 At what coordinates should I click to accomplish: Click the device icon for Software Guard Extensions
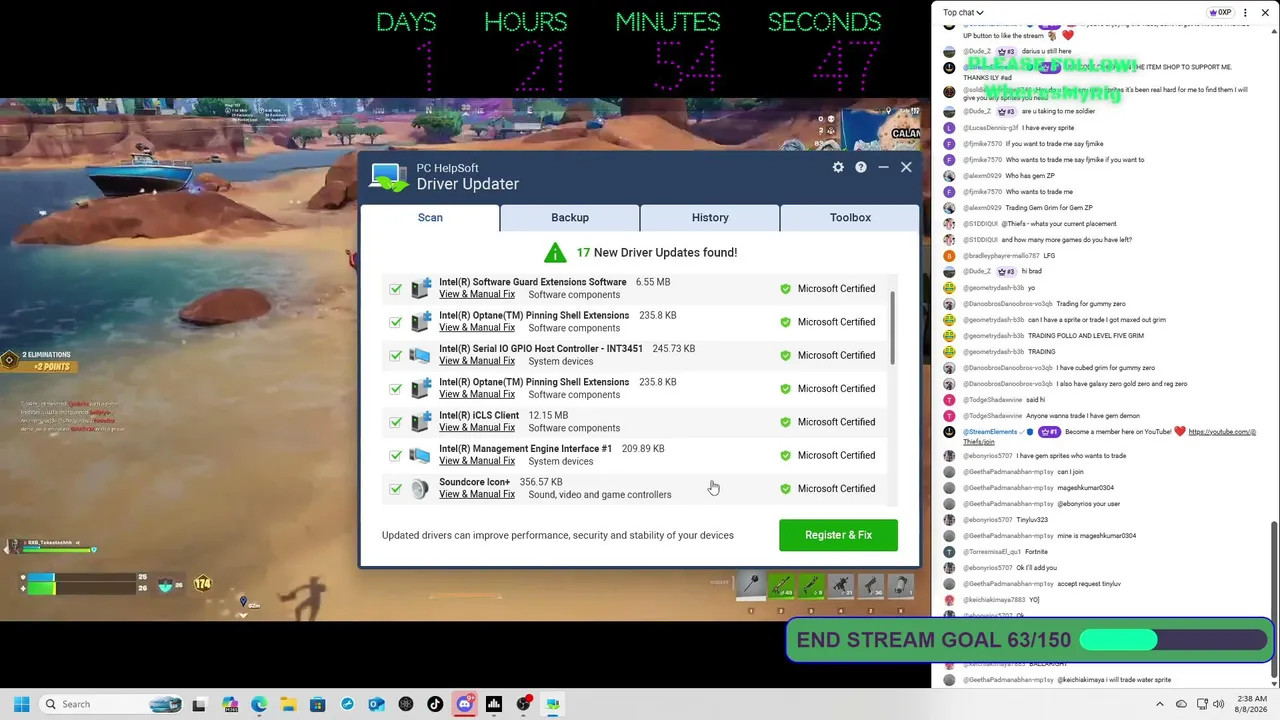point(420,288)
